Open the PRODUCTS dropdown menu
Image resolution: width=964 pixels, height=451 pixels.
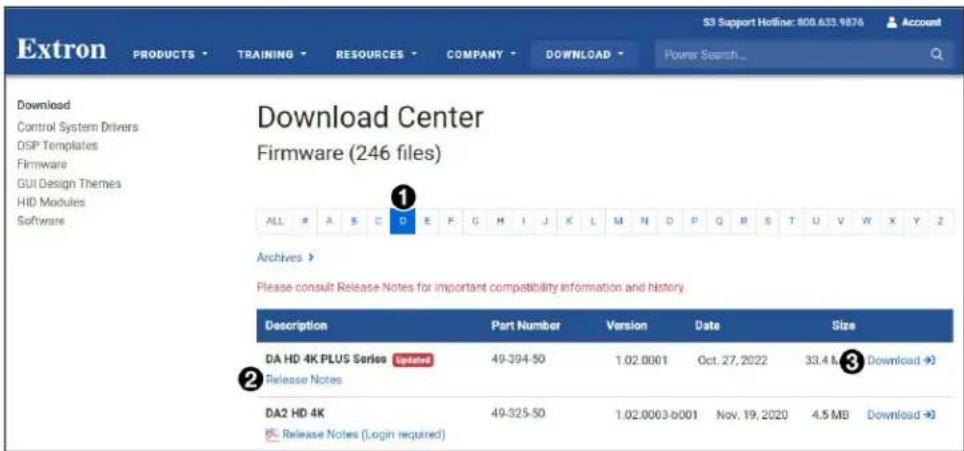click(x=171, y=55)
